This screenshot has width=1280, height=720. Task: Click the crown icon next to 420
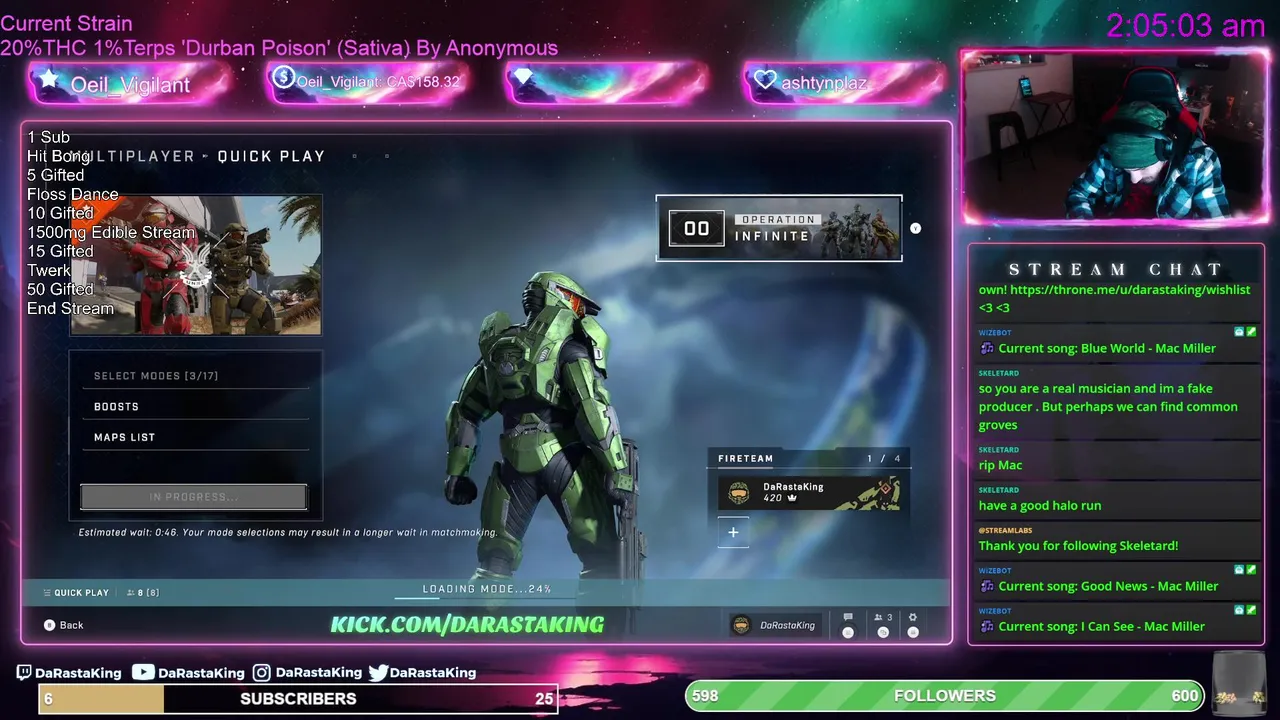[x=792, y=498]
